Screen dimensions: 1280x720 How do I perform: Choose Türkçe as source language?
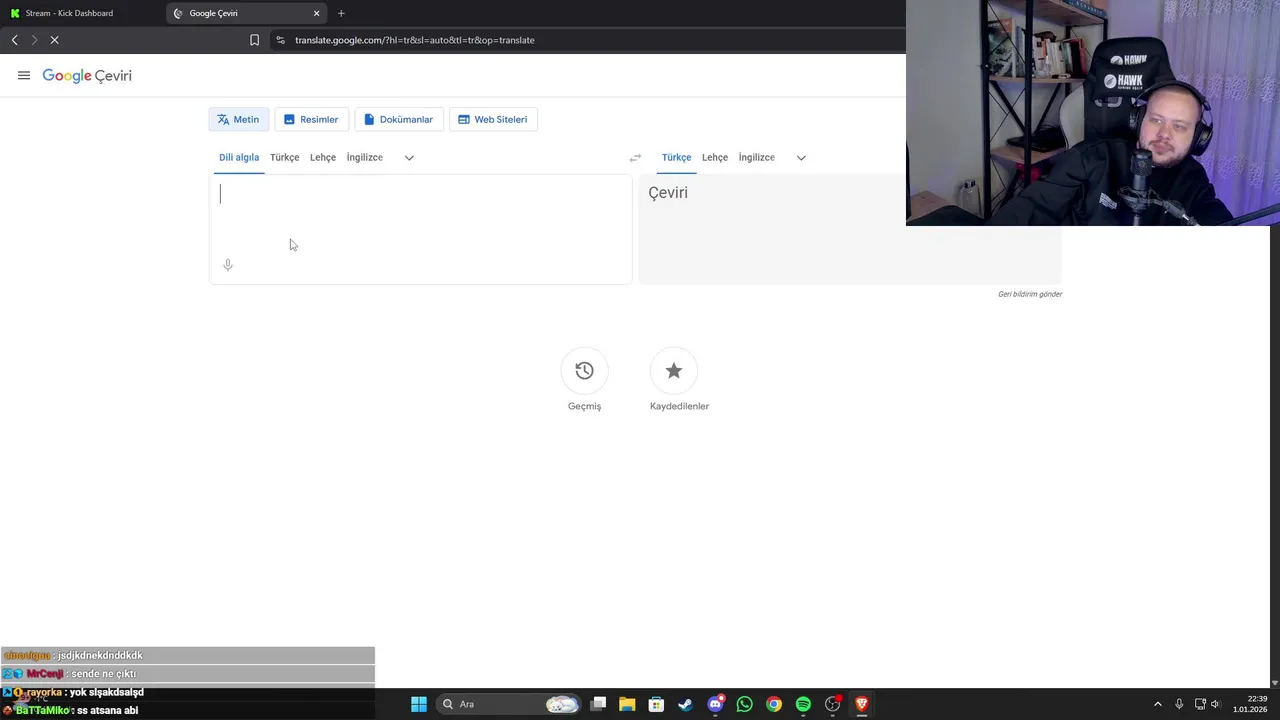point(284,157)
